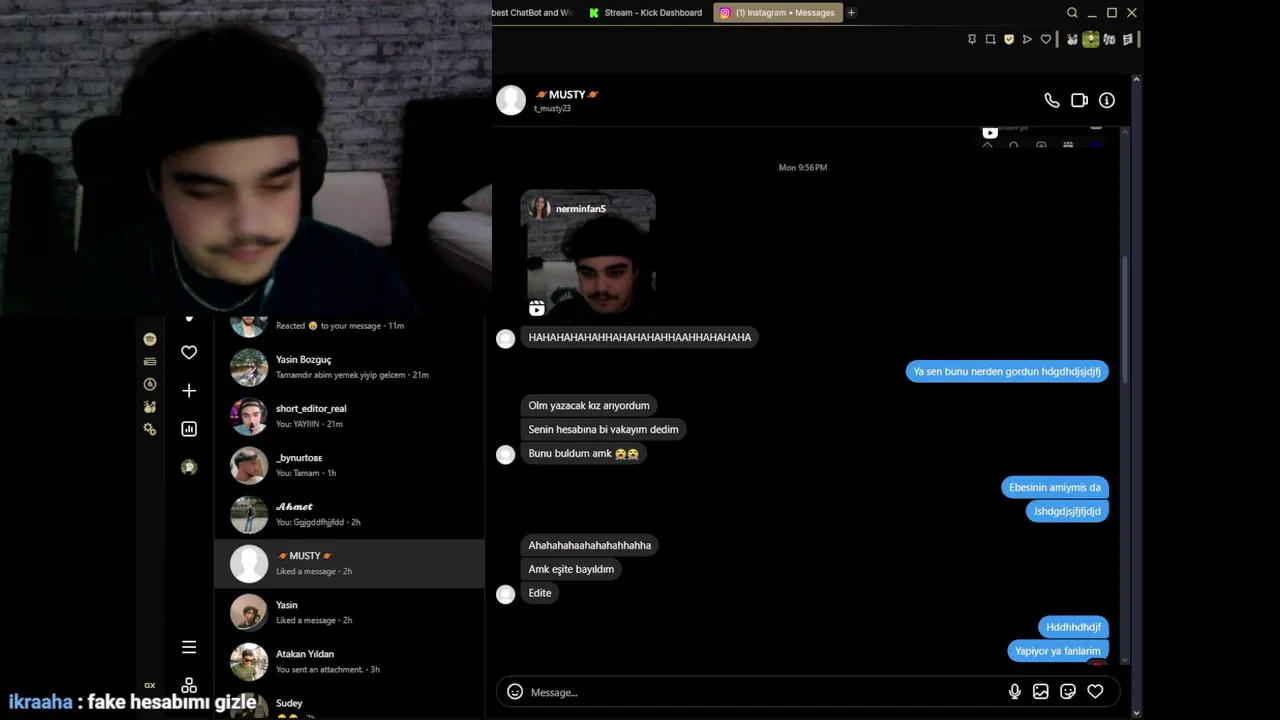Open the Instagram dashboard chart icon
Viewport: 1280px width, 720px height.
pyautogui.click(x=189, y=429)
